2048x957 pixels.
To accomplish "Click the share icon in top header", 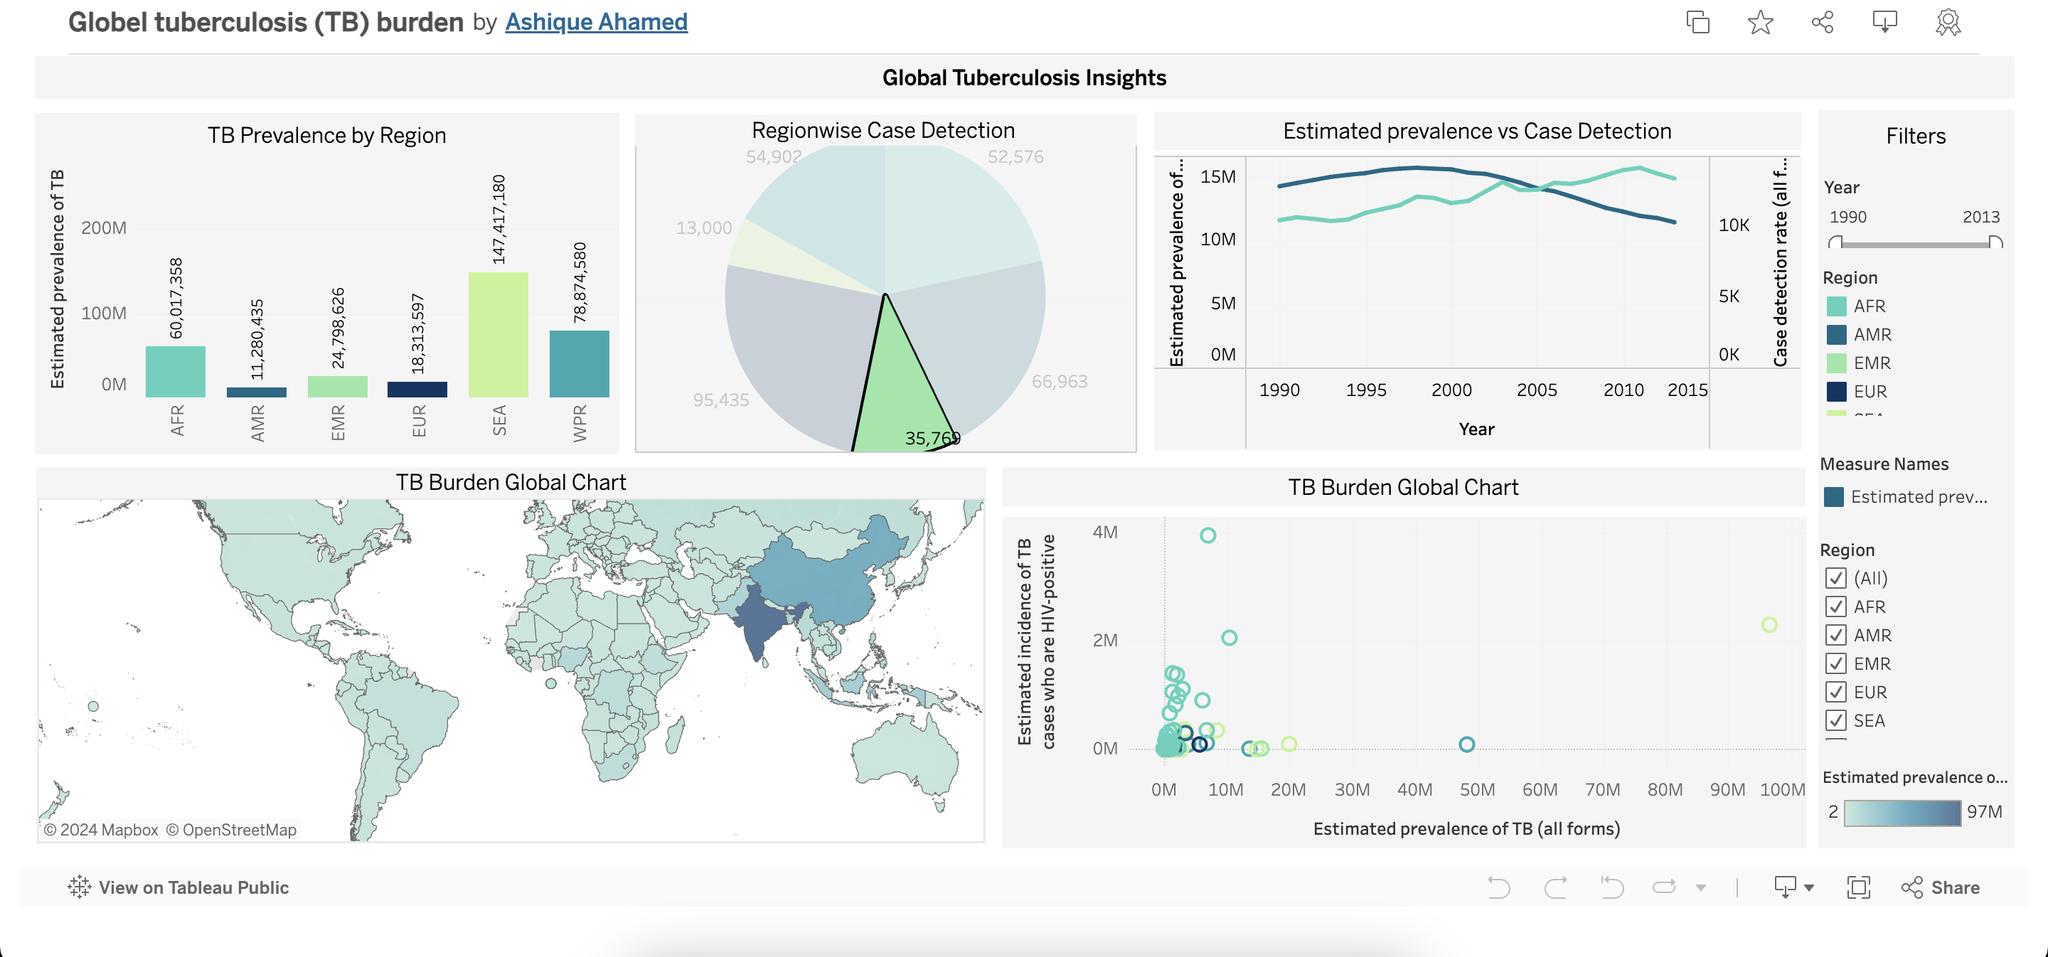I will (1822, 22).
